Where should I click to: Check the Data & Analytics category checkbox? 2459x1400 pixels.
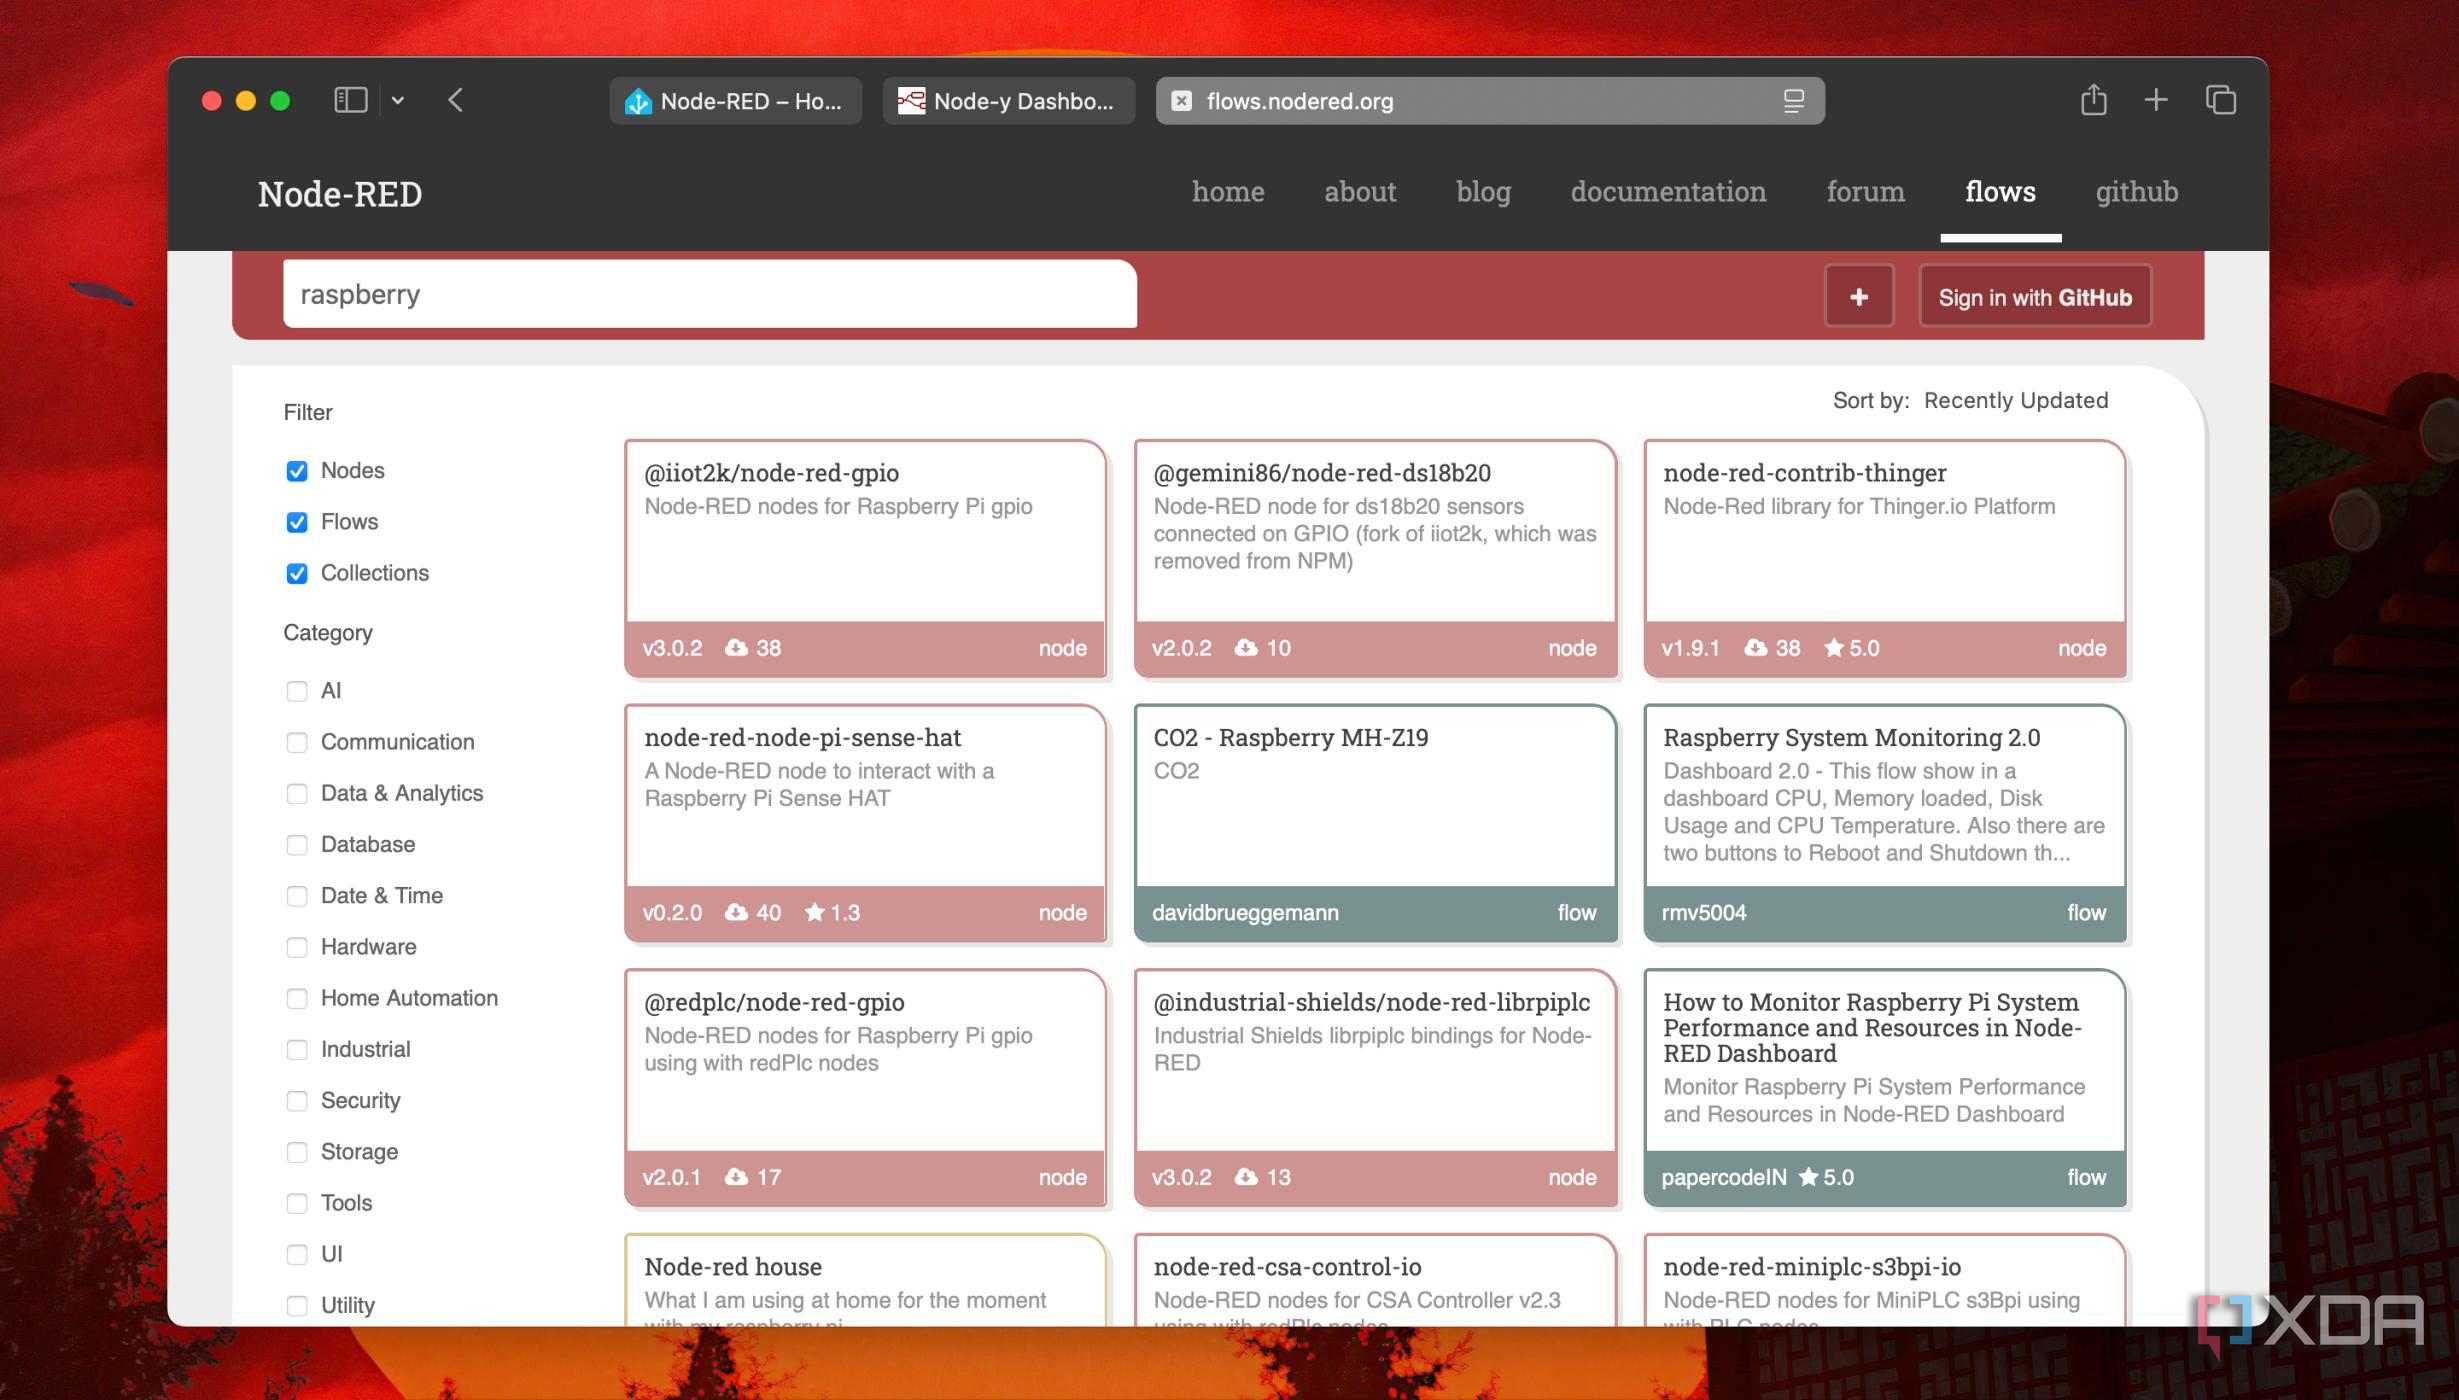pos(297,794)
